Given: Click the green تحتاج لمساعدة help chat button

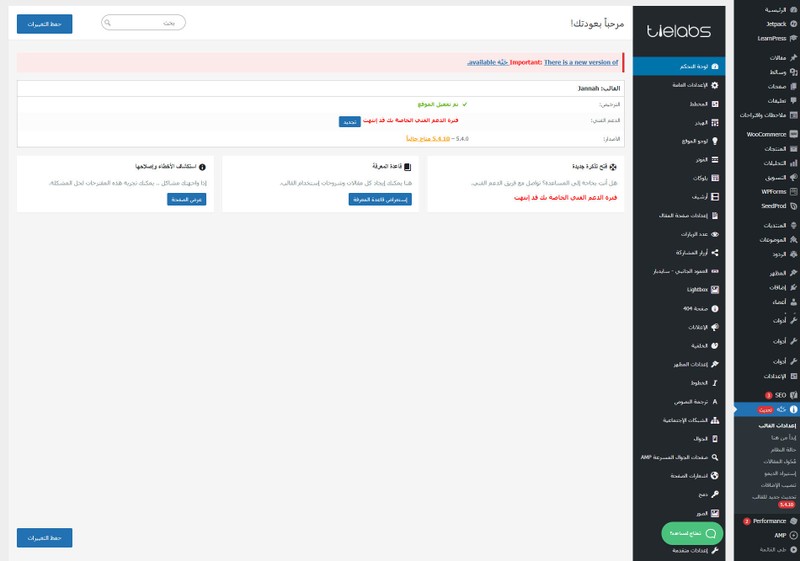Looking at the screenshot, I should click(692, 533).
